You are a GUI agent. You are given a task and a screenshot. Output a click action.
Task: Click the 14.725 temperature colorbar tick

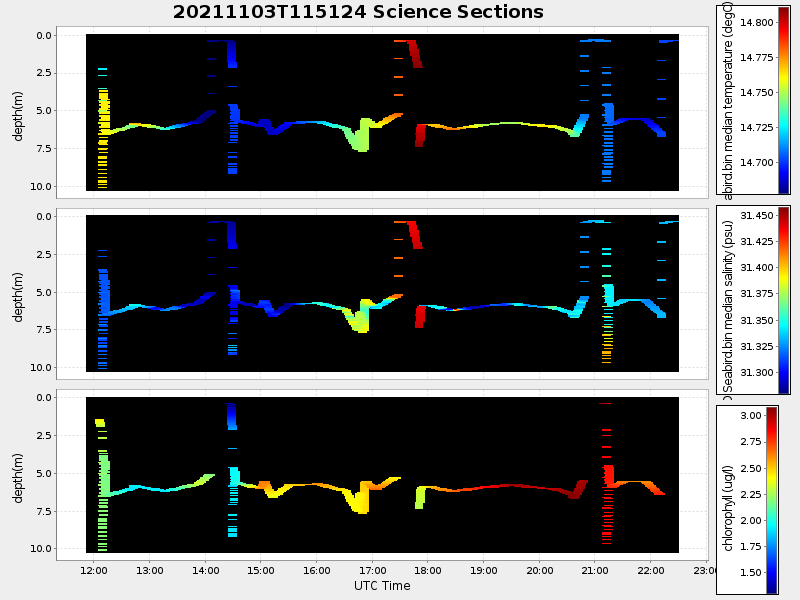click(757, 128)
